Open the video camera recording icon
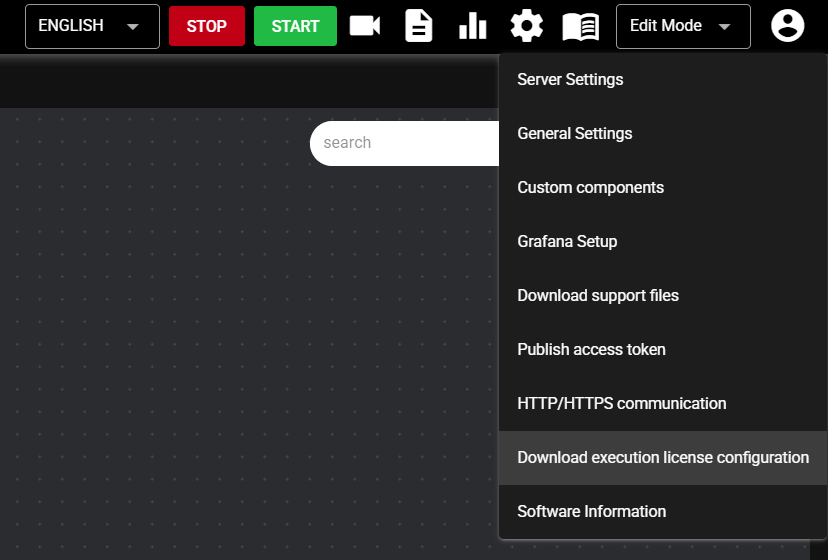The width and height of the screenshot is (828, 560). (365, 26)
